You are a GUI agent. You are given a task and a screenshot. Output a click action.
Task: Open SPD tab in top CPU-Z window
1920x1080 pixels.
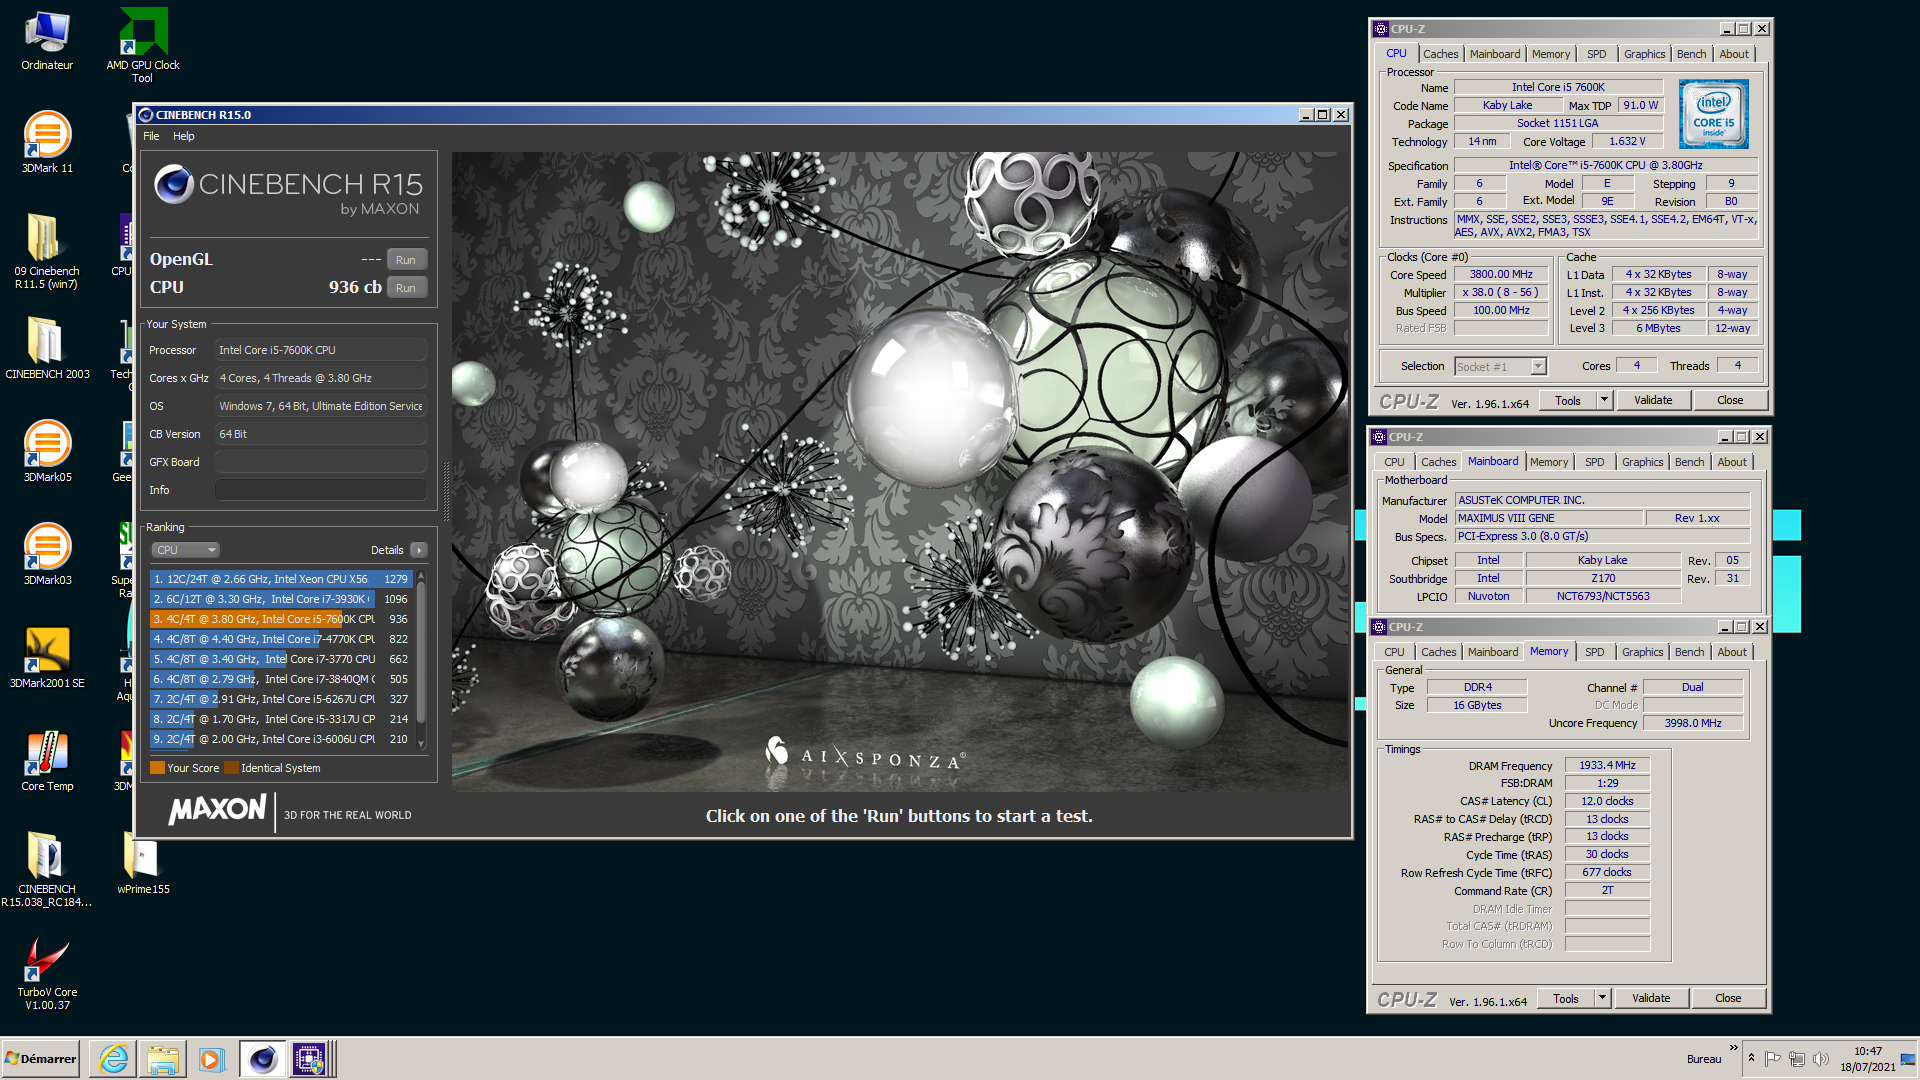pos(1596,54)
